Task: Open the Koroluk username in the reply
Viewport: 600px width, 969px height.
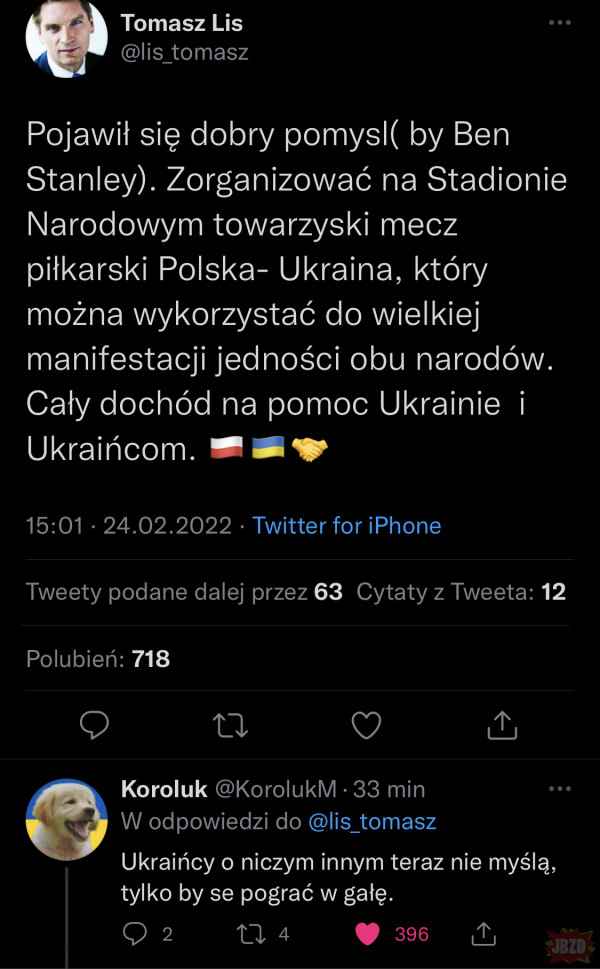Action: pos(164,789)
